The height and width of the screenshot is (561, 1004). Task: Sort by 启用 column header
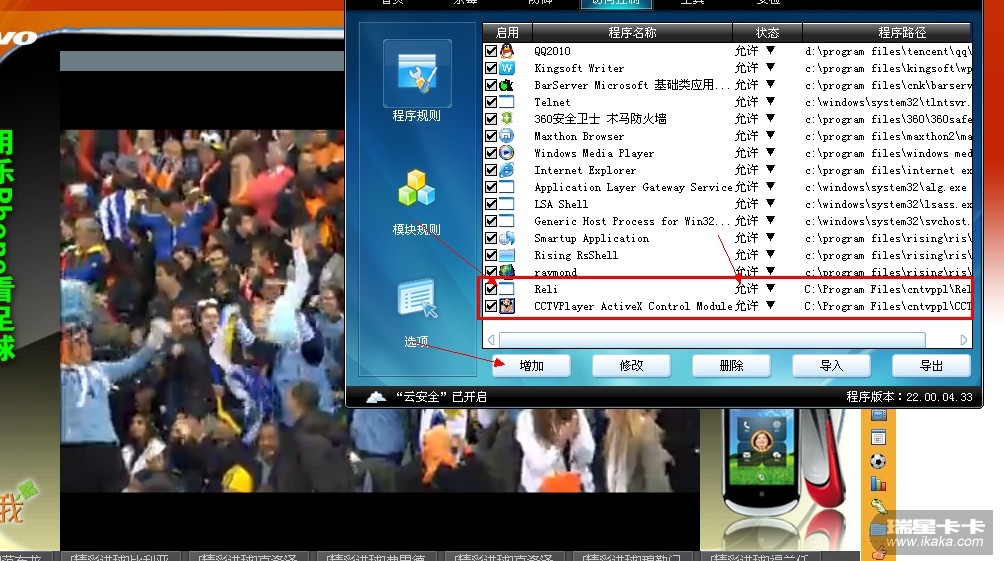pyautogui.click(x=507, y=32)
